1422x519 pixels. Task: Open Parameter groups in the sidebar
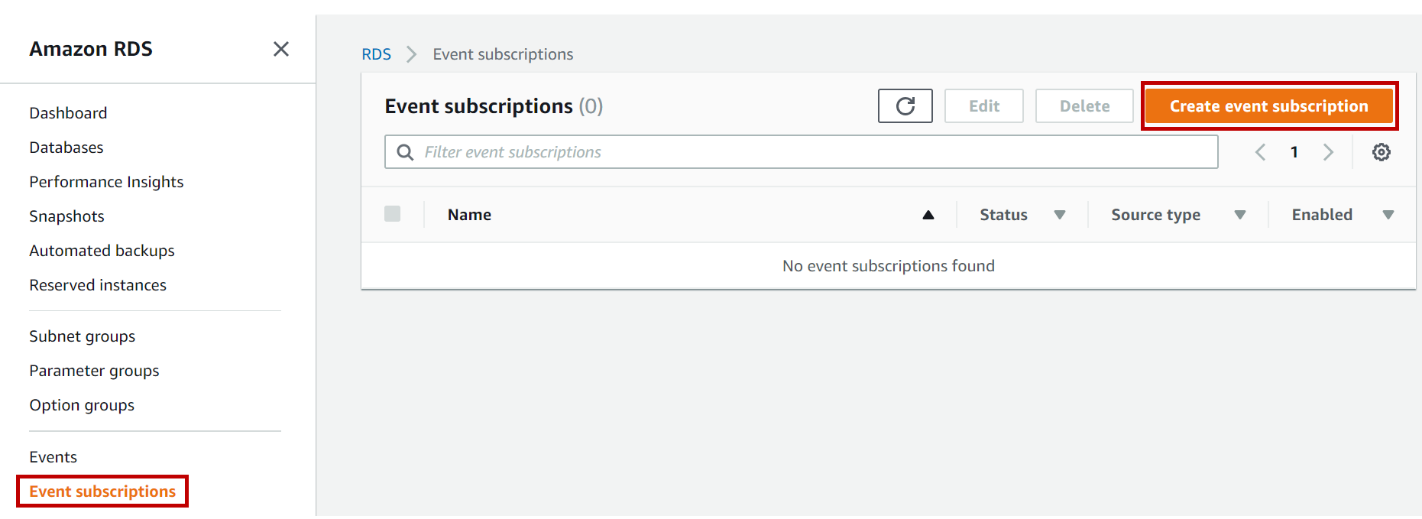pyautogui.click(x=94, y=371)
